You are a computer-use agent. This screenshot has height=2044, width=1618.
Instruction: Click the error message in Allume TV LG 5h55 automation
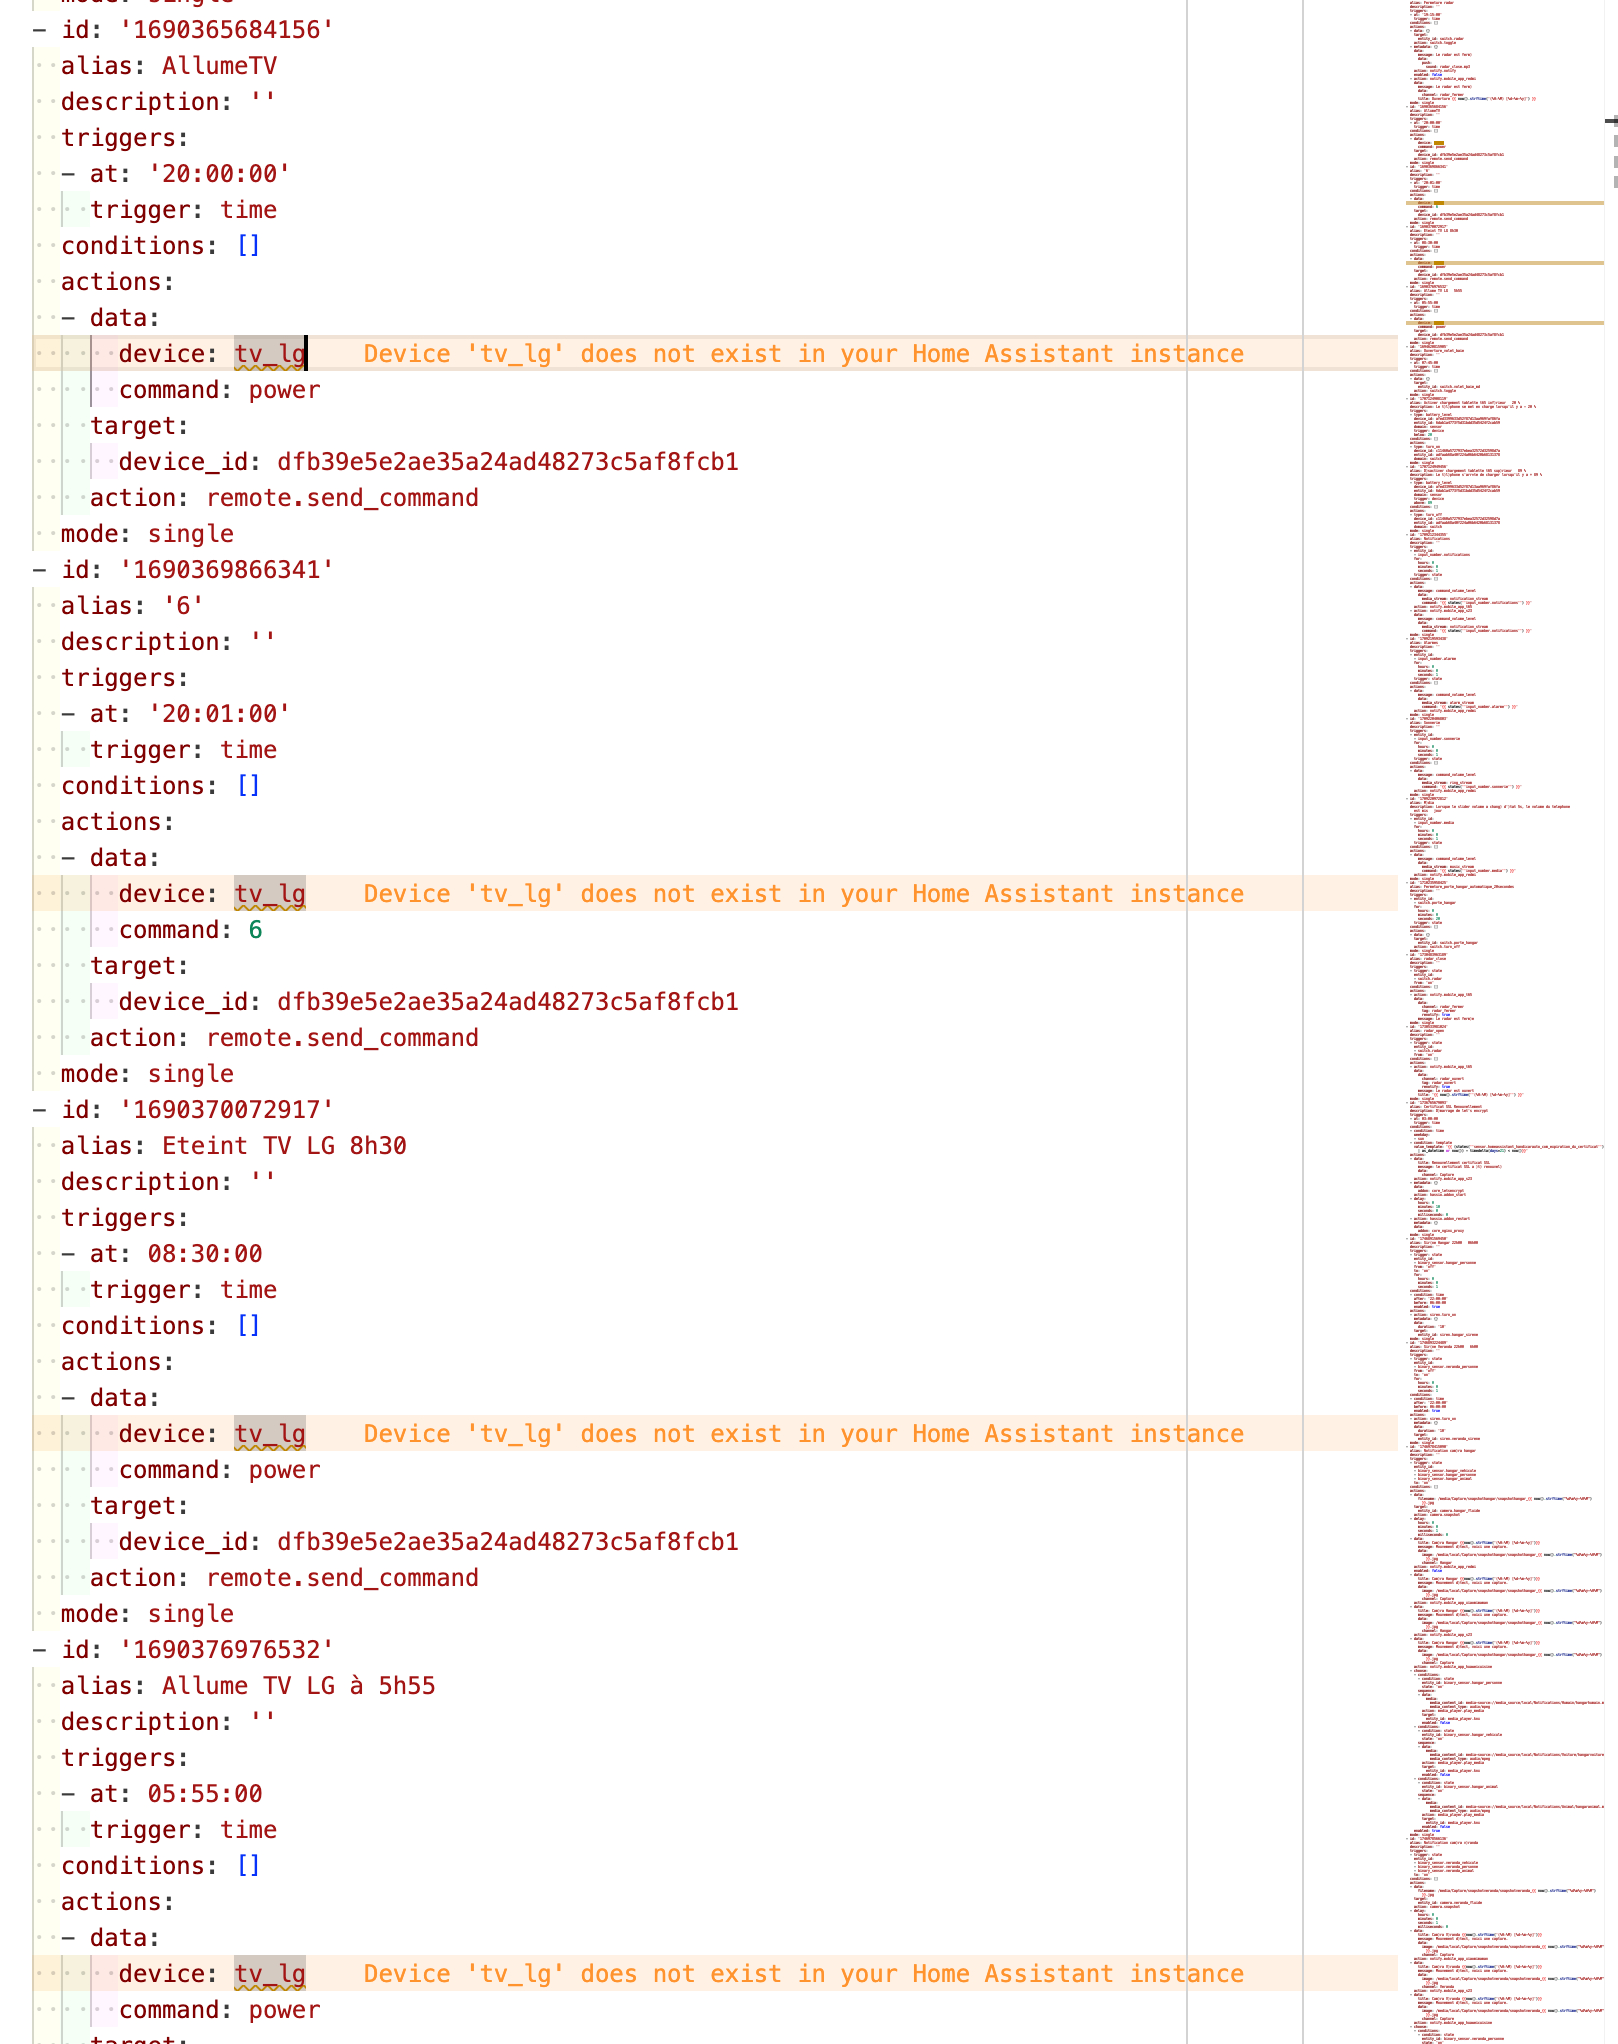pos(804,1974)
